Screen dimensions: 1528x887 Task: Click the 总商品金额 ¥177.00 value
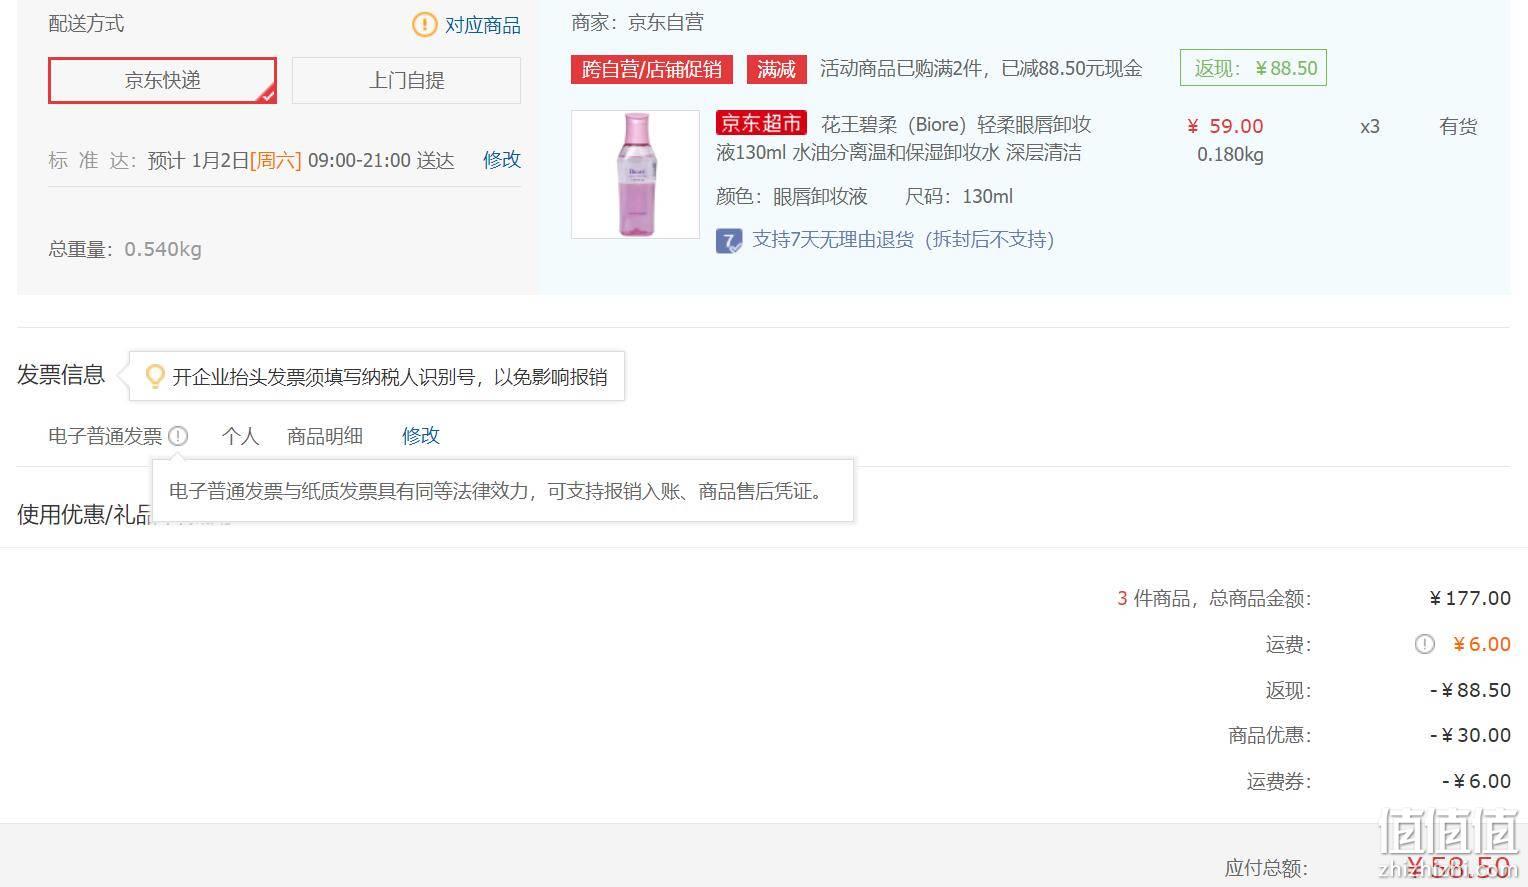[1470, 599]
